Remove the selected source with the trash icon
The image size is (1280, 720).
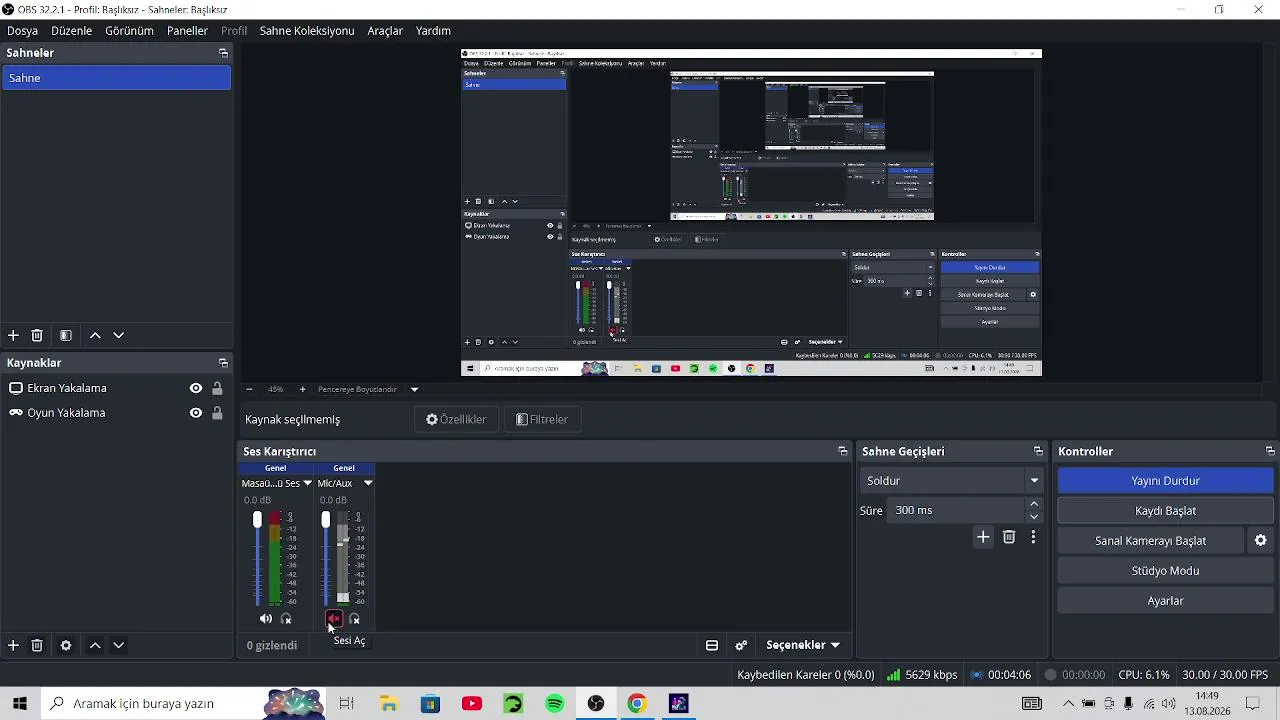pos(37,646)
